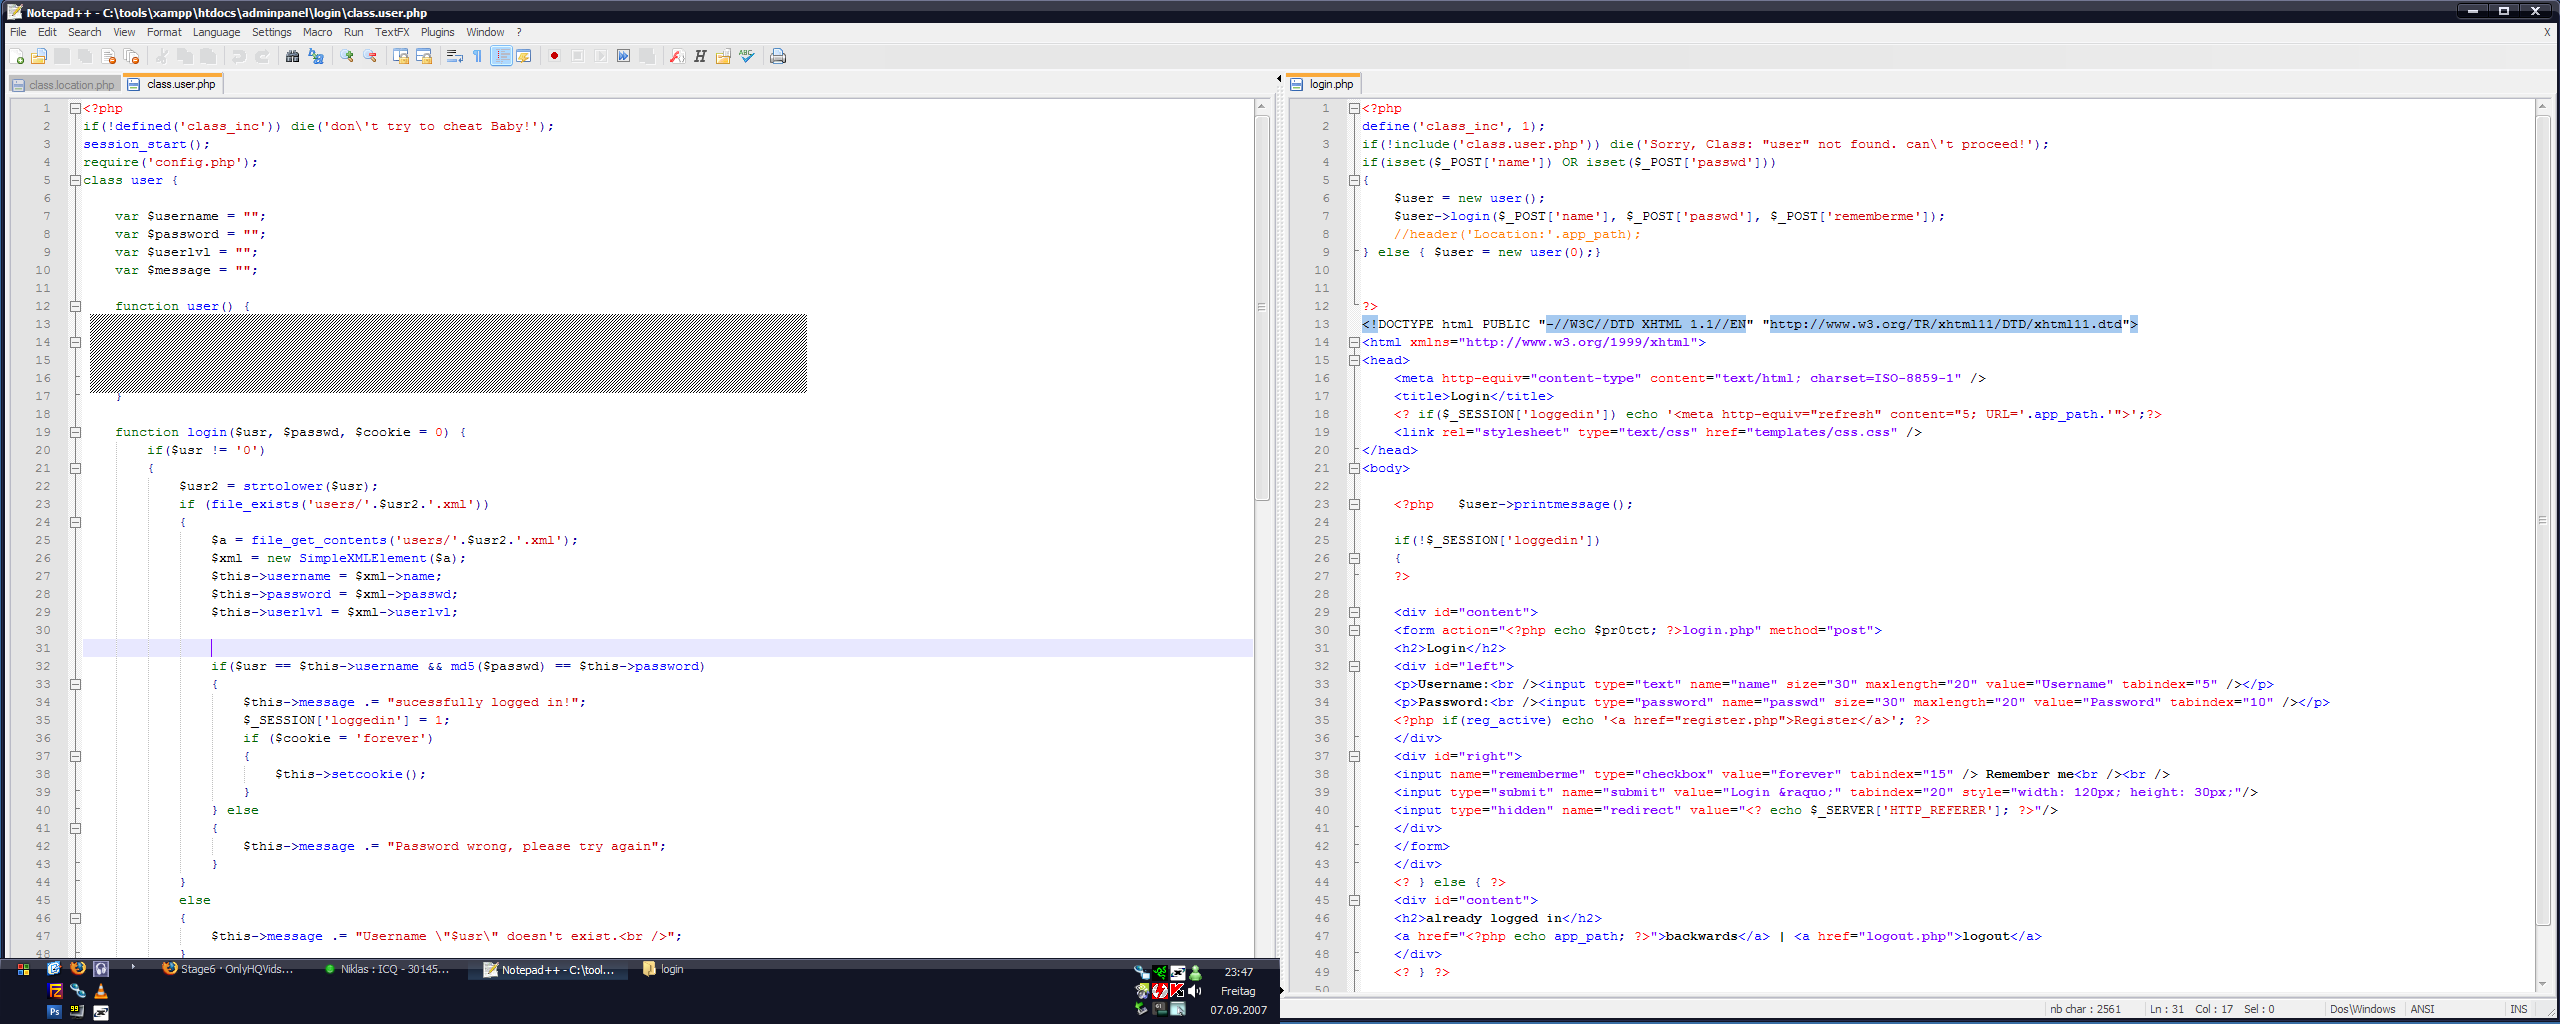Screen dimensions: 2560x1024
Task: Zoom in with the magnifier plus icon
Action: (x=347, y=56)
